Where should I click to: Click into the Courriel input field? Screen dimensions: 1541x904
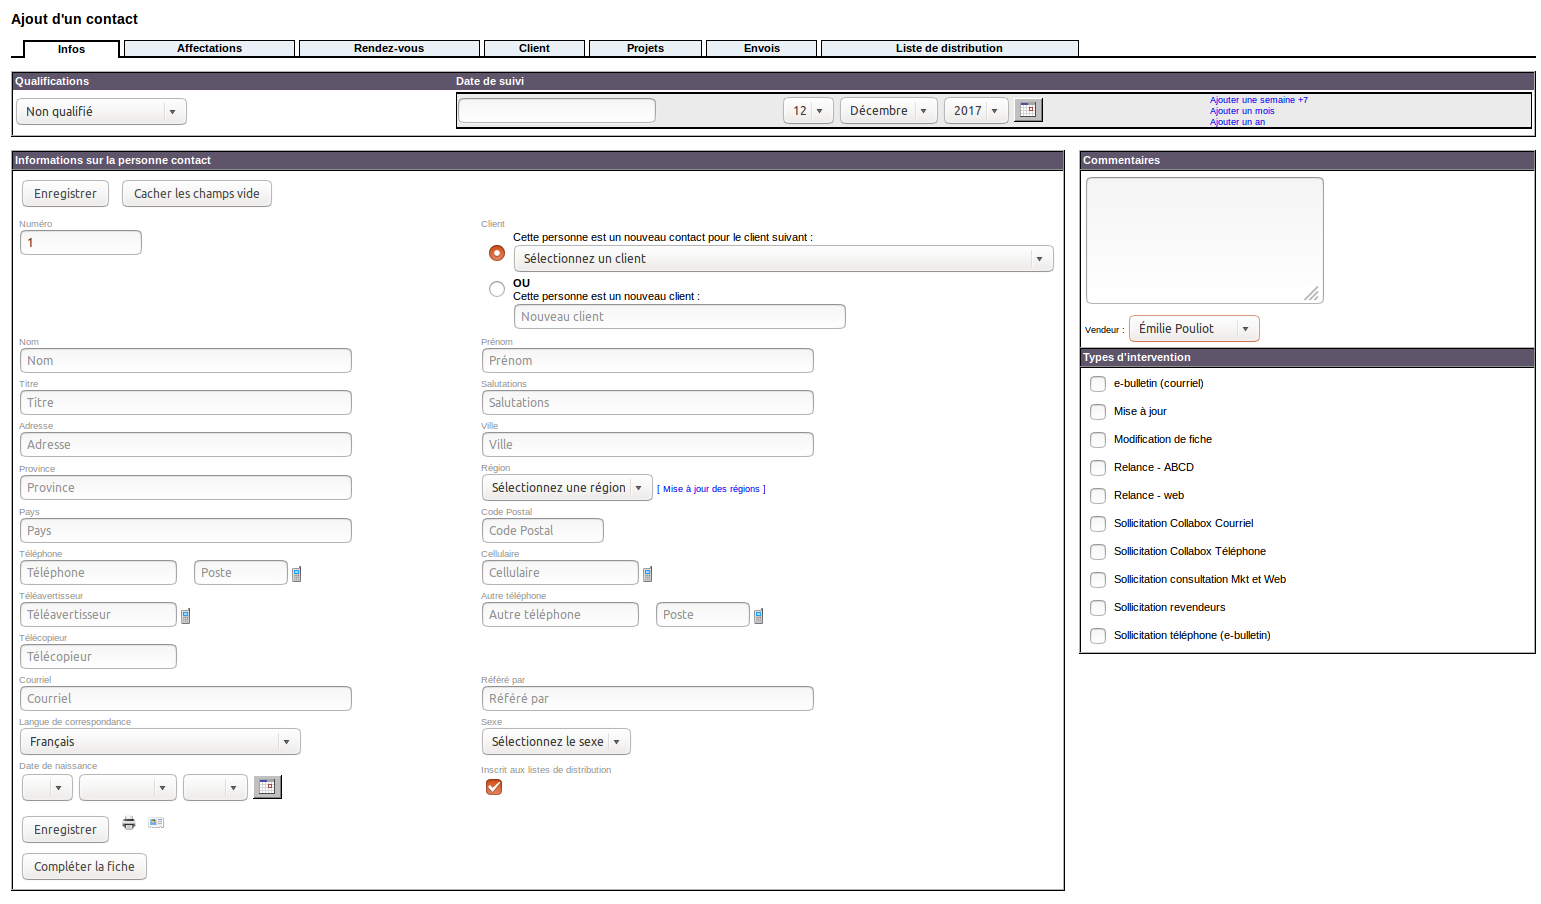click(x=186, y=699)
